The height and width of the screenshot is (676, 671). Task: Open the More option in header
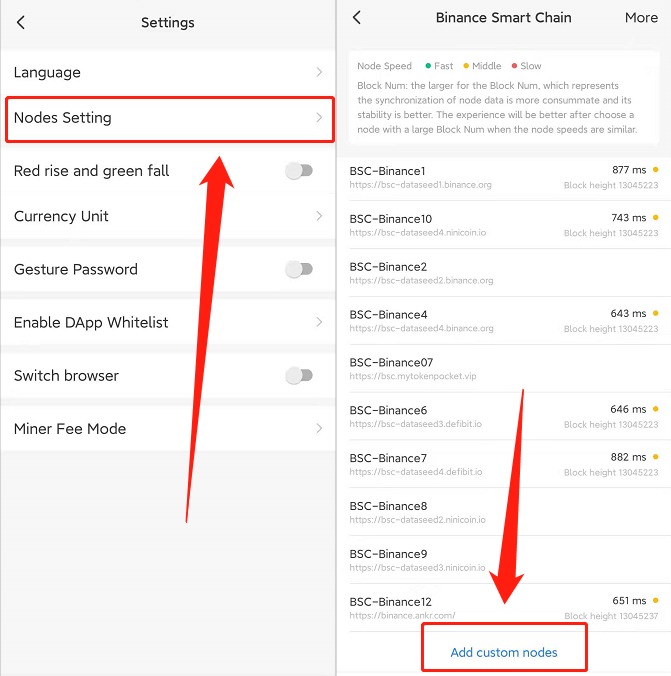(x=641, y=18)
